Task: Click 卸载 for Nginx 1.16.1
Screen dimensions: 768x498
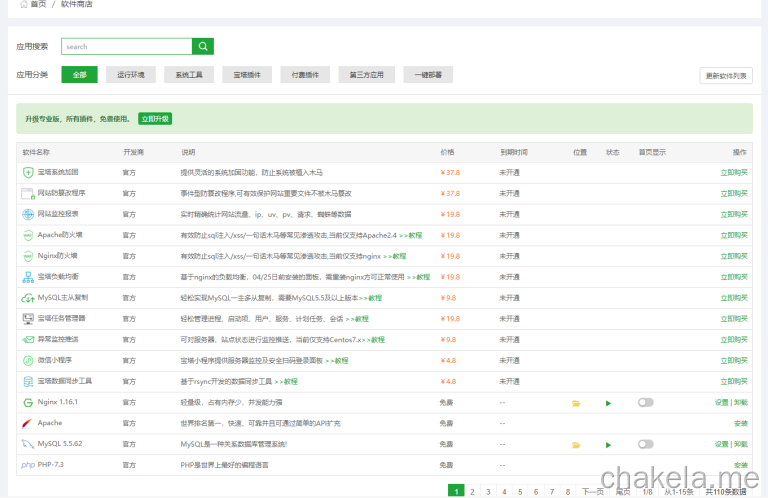Action: tap(741, 403)
